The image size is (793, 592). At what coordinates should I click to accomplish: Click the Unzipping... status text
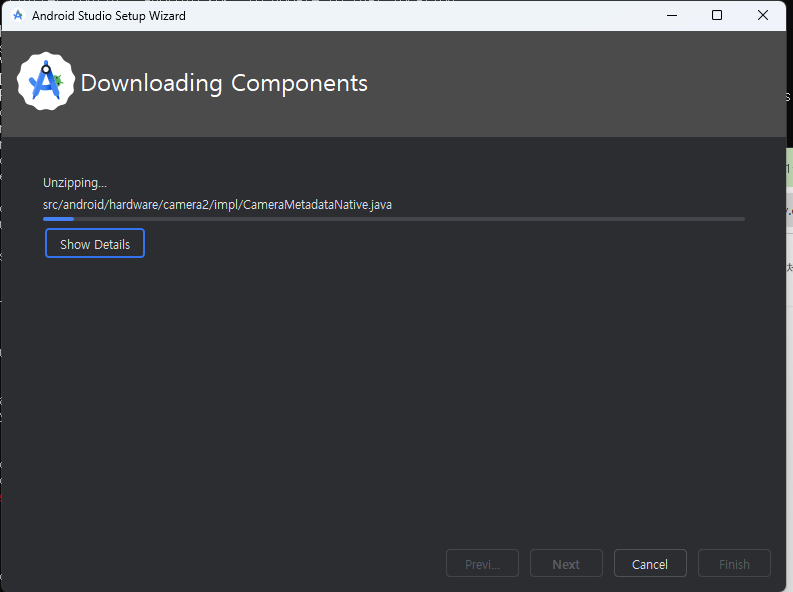(75, 183)
